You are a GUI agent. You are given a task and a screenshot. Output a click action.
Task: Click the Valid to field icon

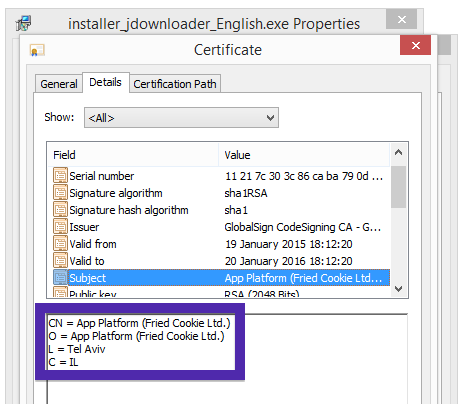click(60, 260)
